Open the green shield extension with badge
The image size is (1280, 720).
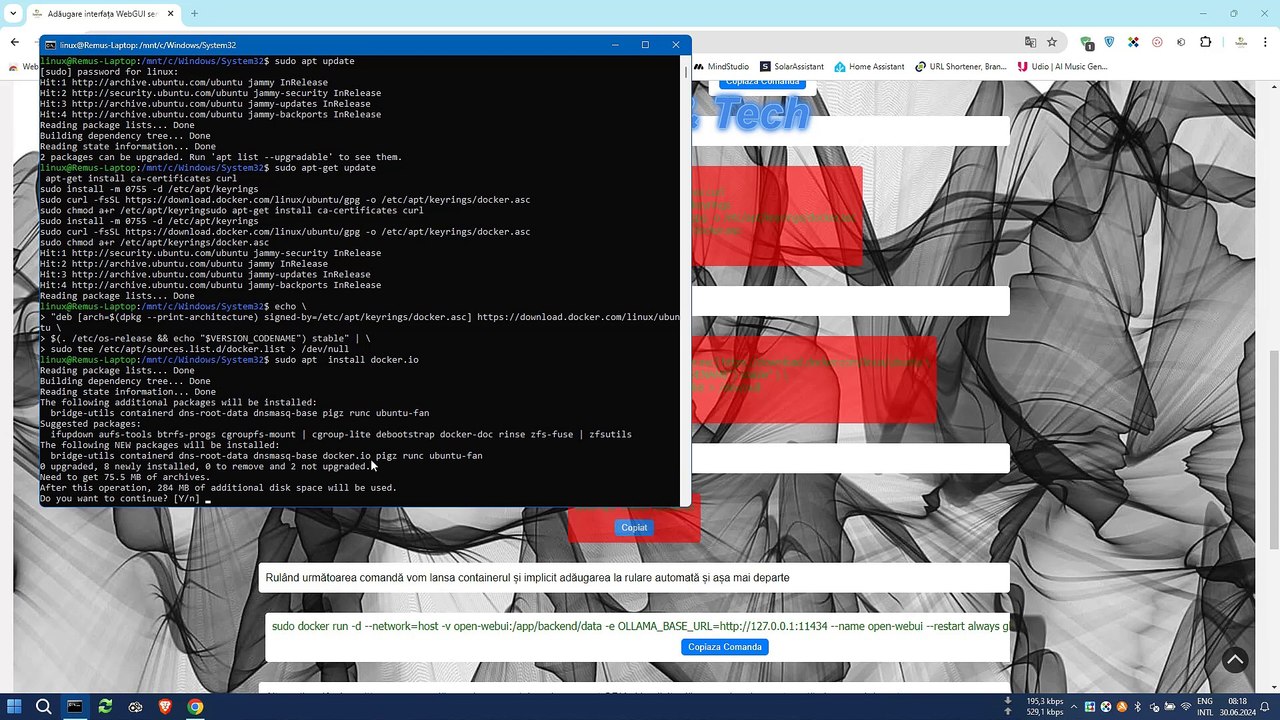tap(1086, 42)
